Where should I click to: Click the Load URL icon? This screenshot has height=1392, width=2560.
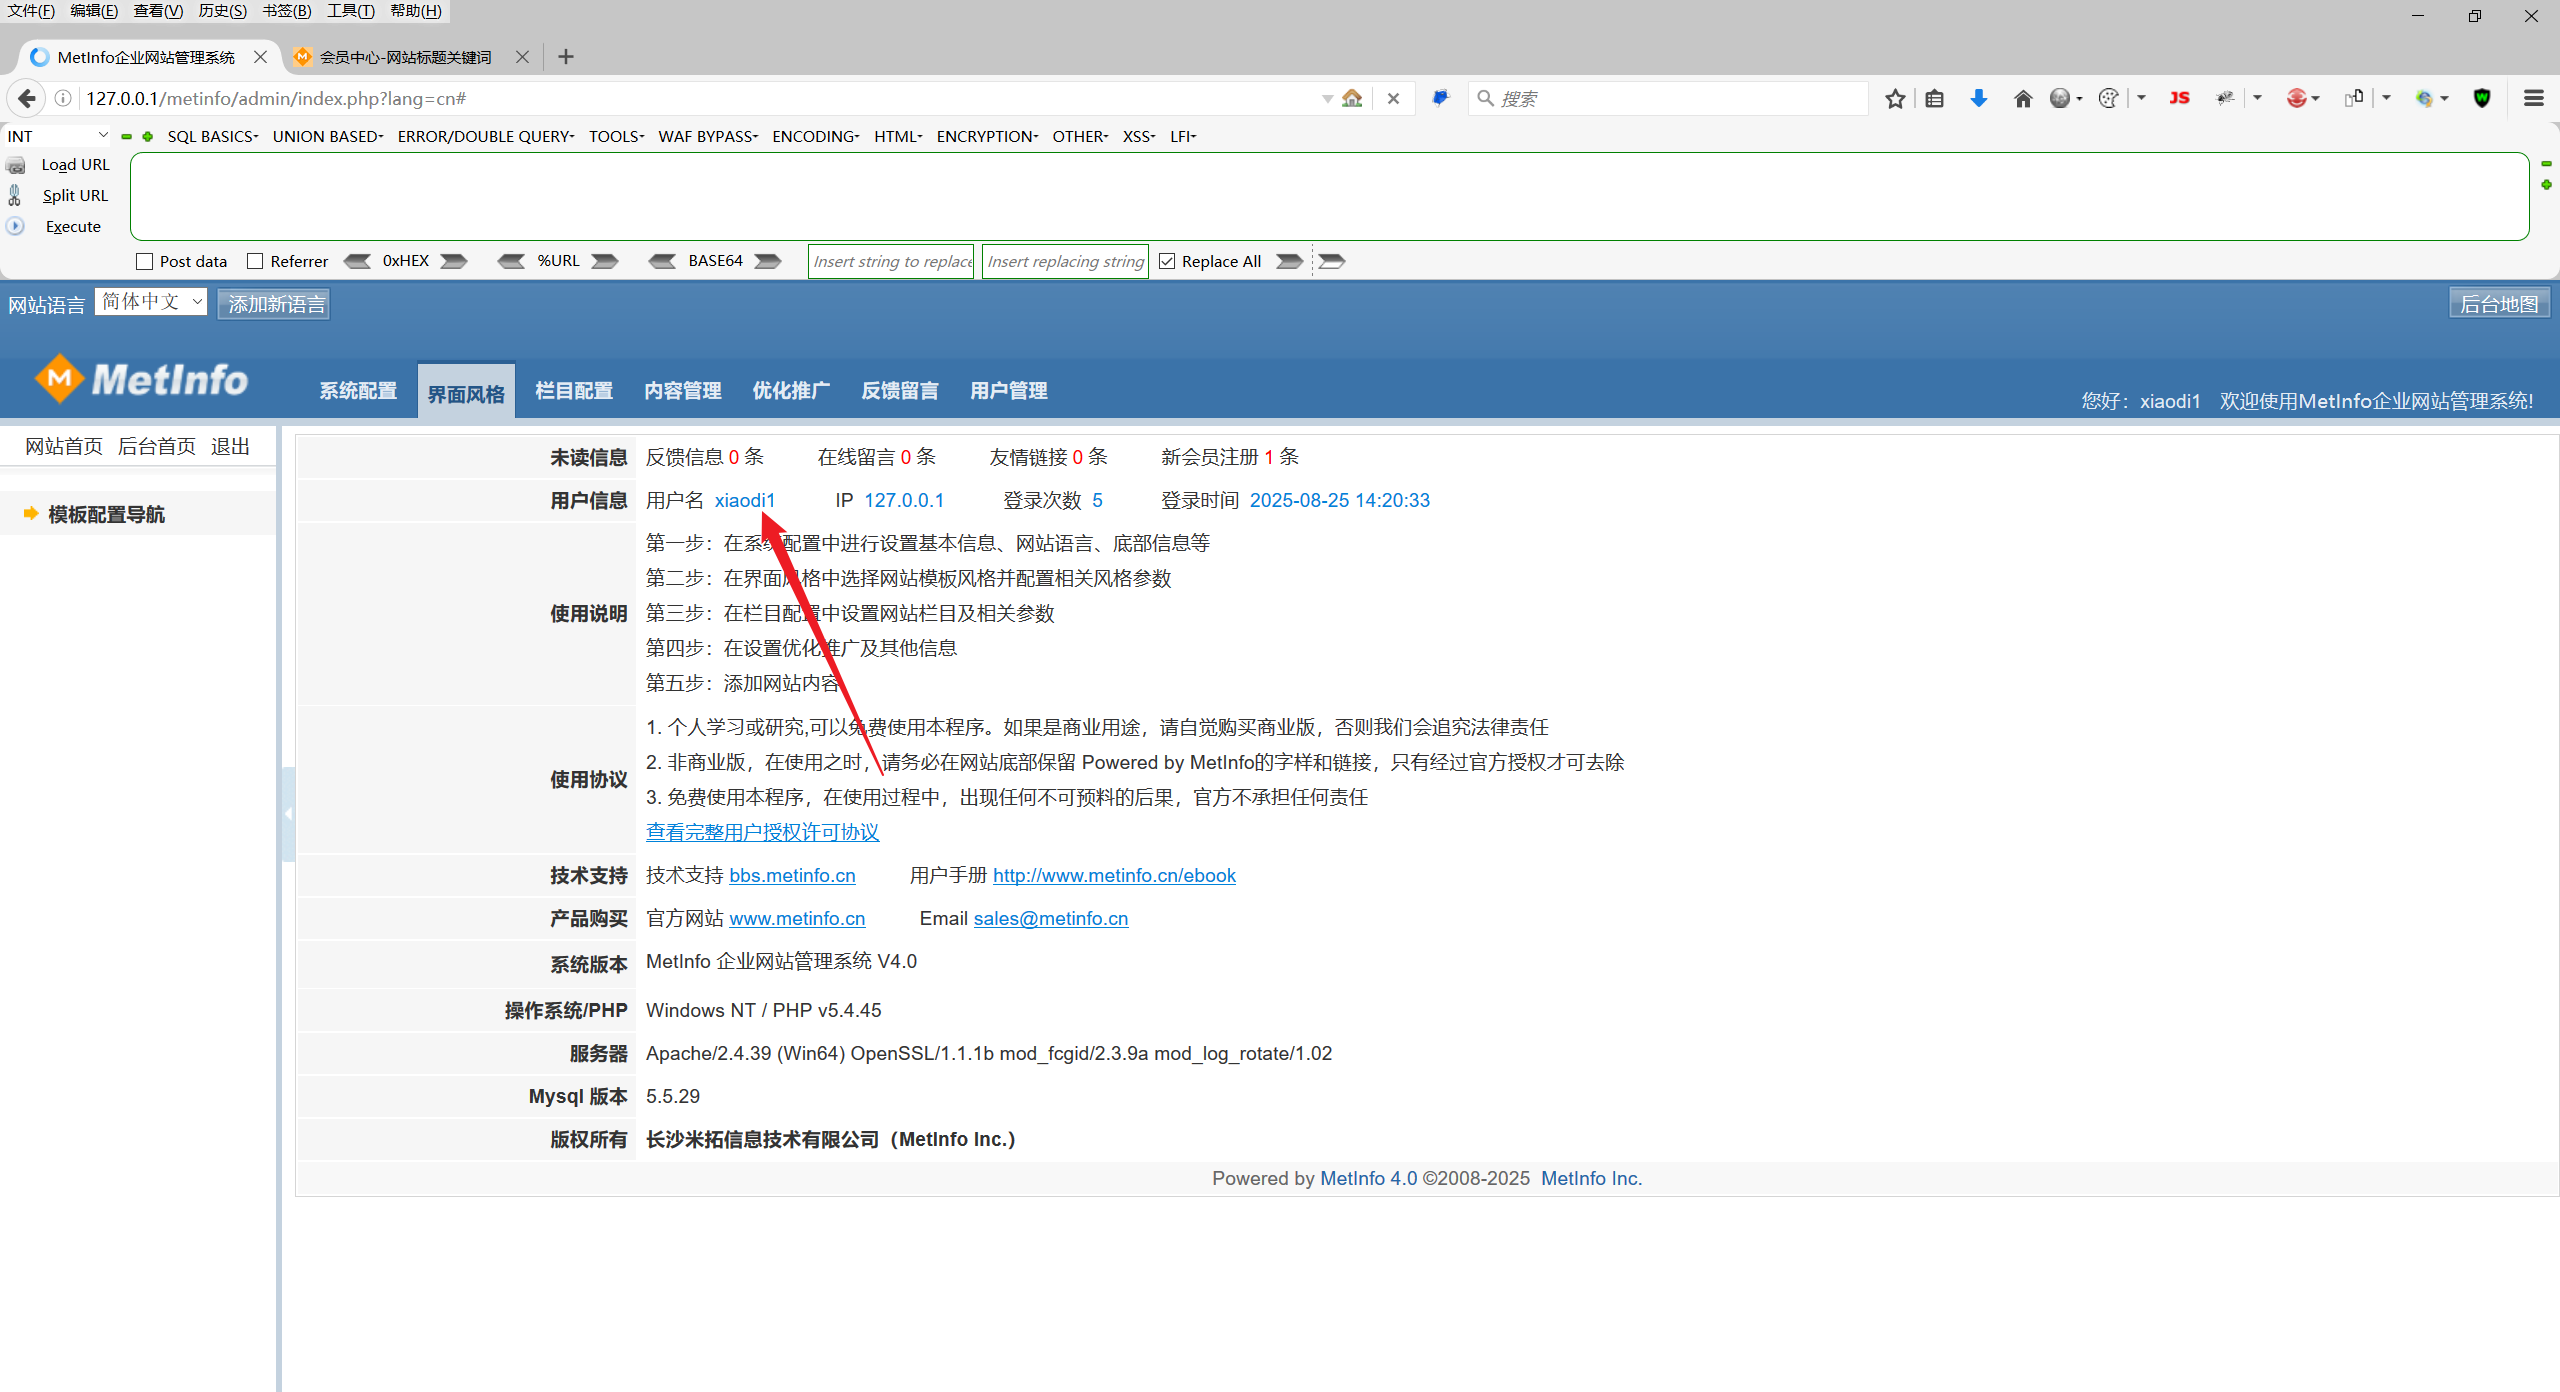(x=16, y=165)
